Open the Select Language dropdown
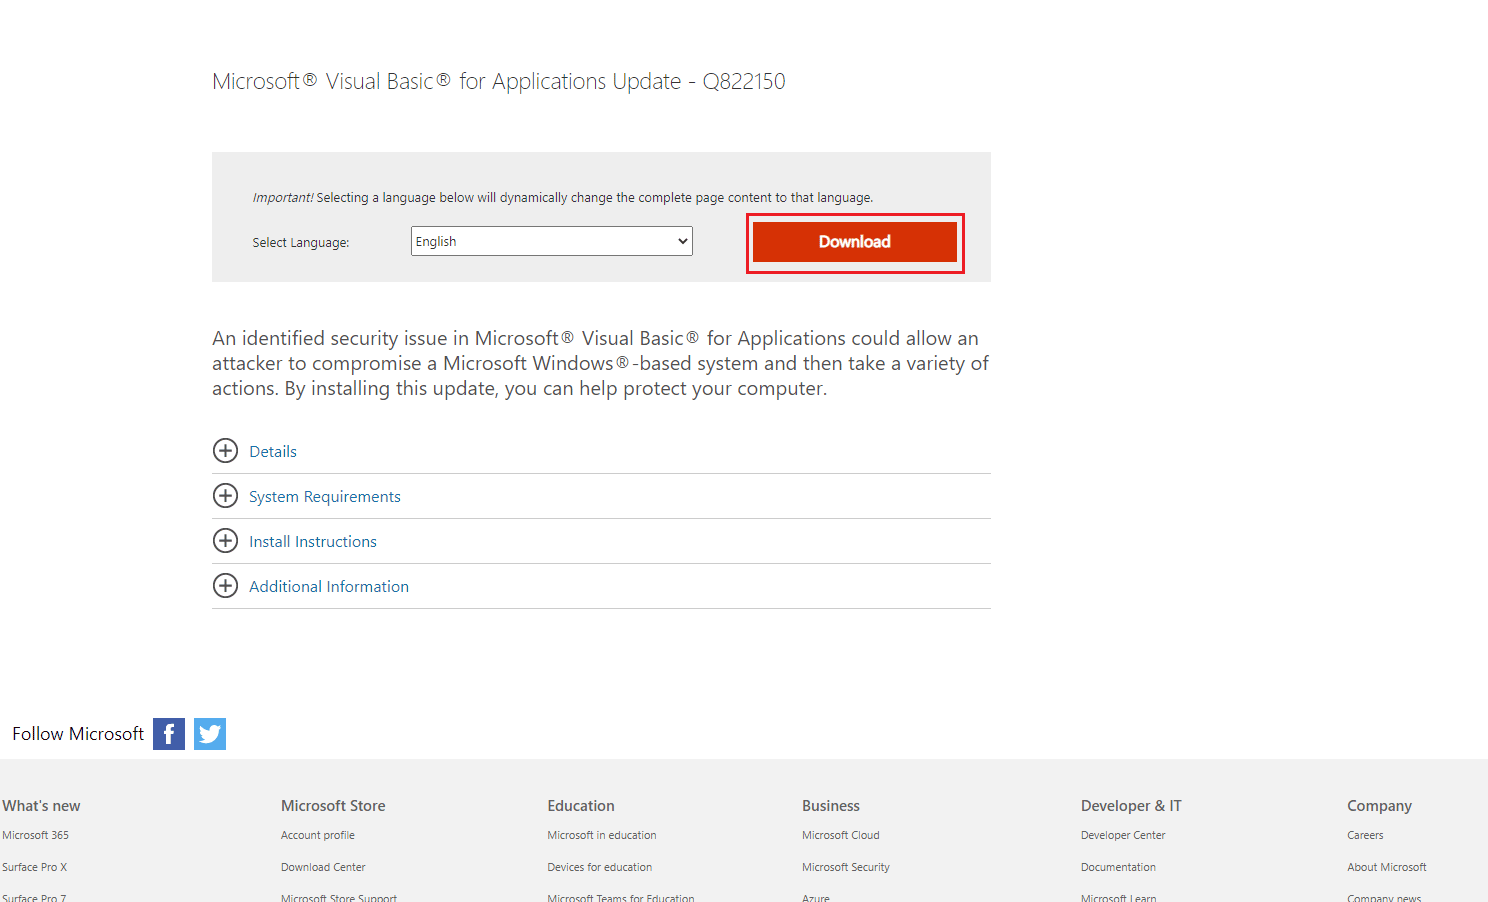 click(552, 241)
